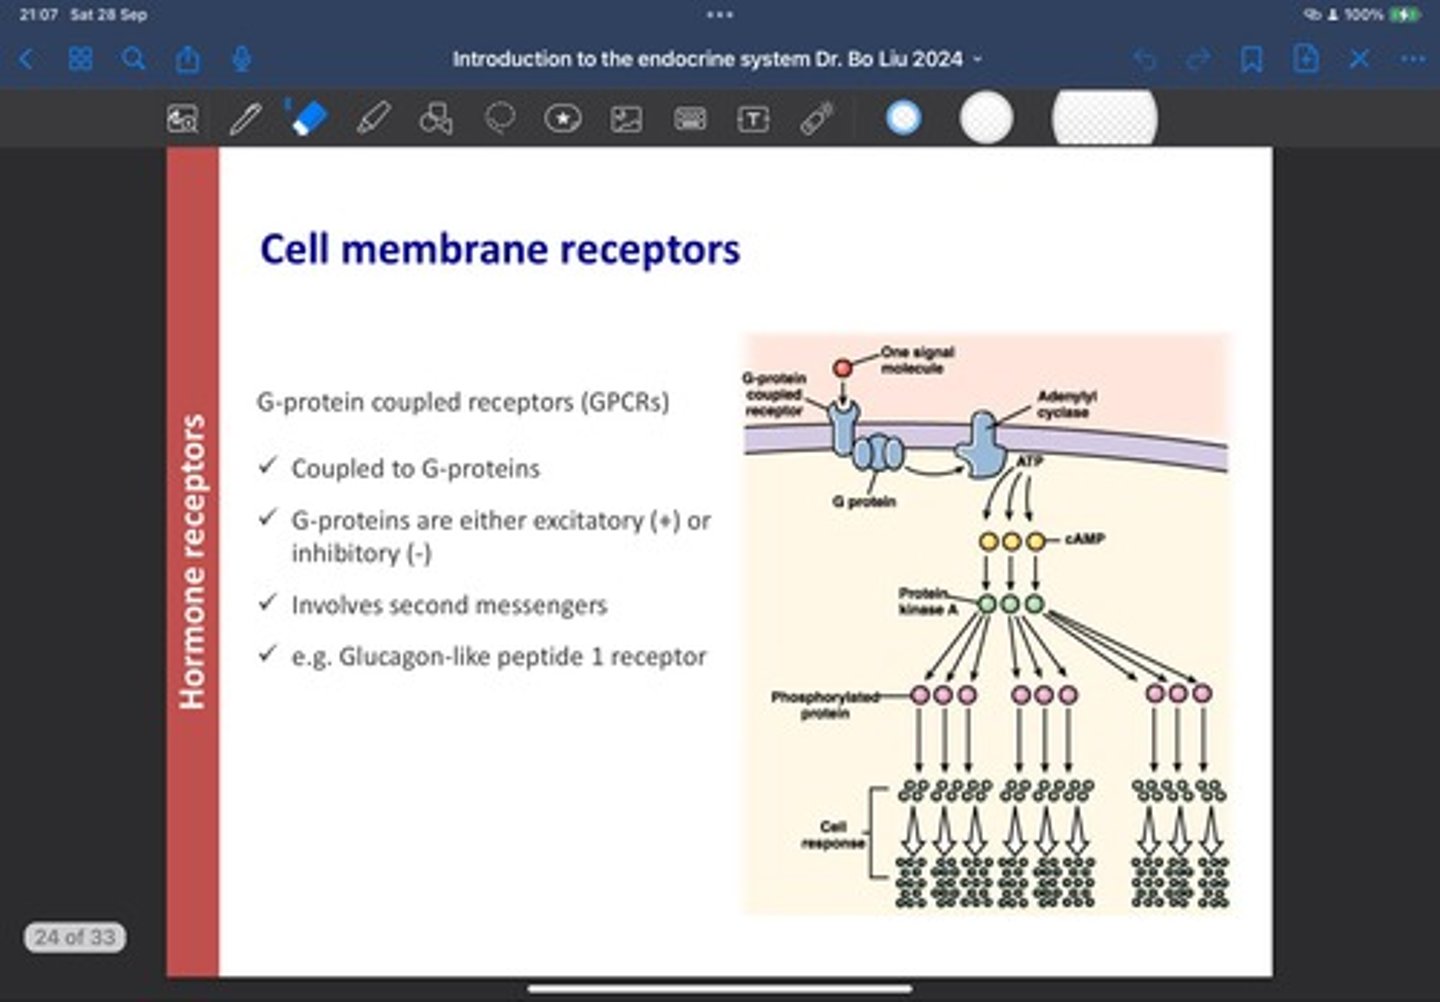Viewport: 1440px width, 1002px height.
Task: Start audio recording with microphone icon
Action: pyautogui.click(x=241, y=59)
